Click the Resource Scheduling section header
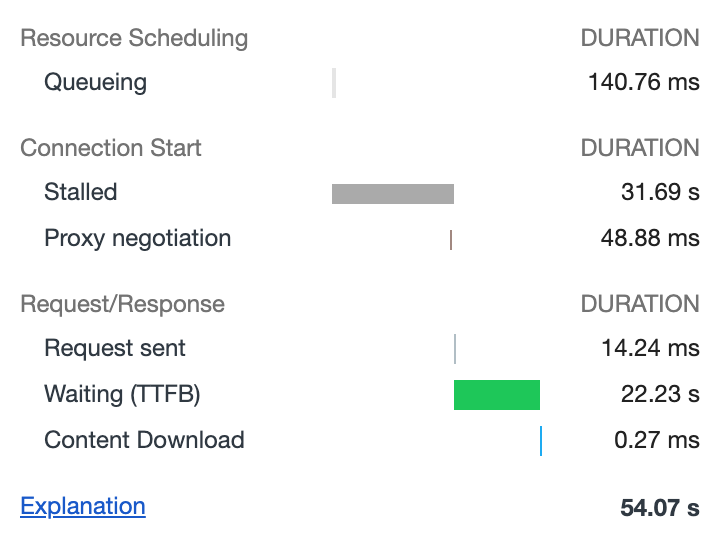The width and height of the screenshot is (728, 546). click(134, 39)
